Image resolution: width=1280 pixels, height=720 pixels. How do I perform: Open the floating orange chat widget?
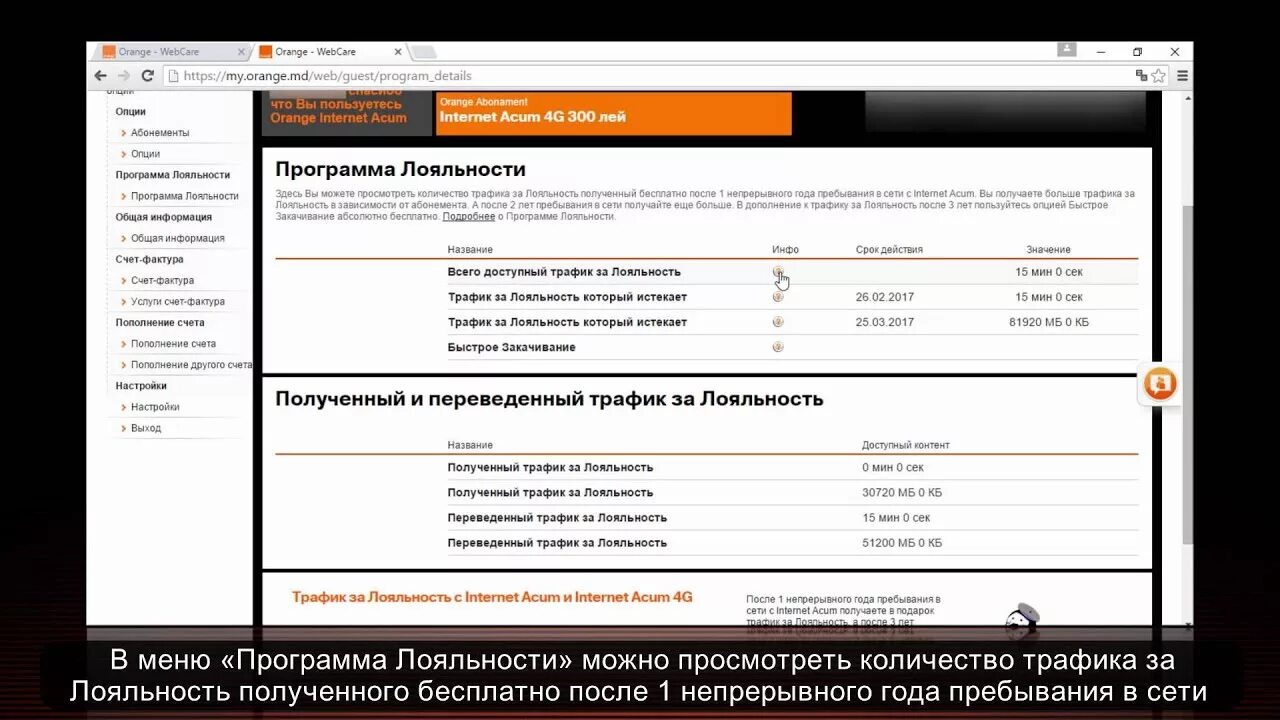tap(1160, 385)
